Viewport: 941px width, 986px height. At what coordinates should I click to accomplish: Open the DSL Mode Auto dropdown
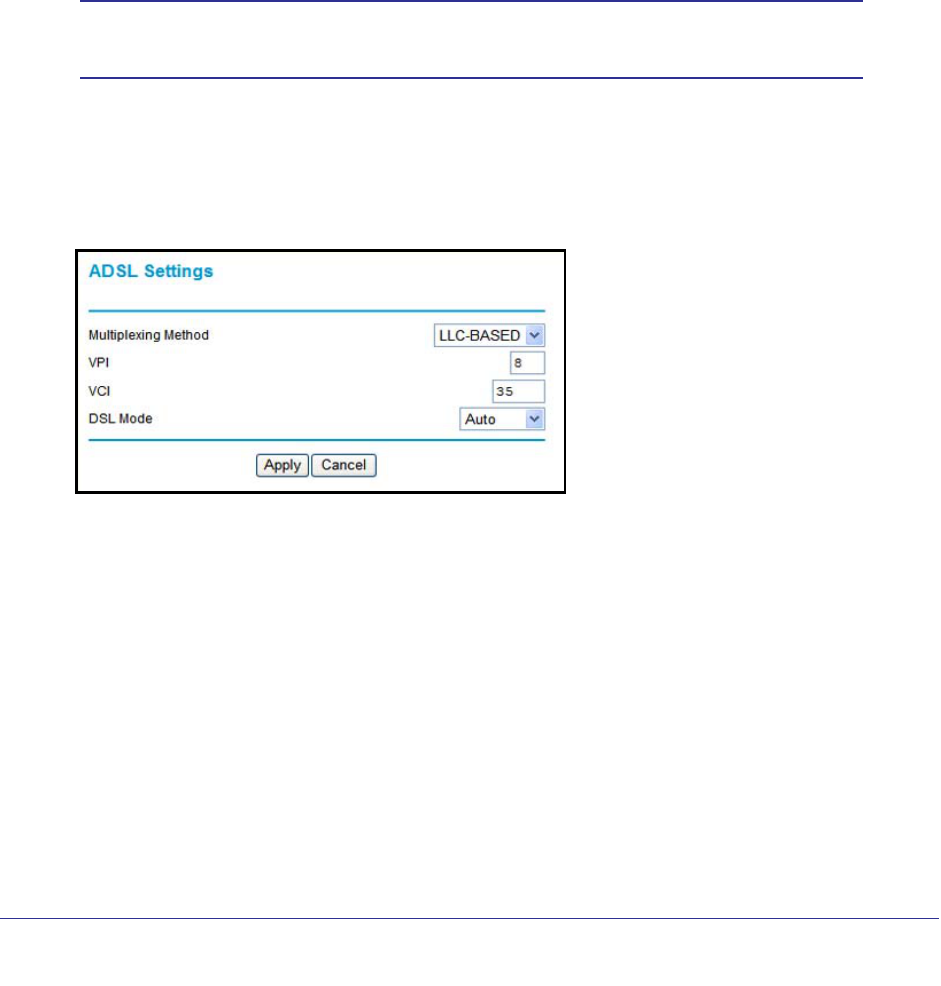503,419
